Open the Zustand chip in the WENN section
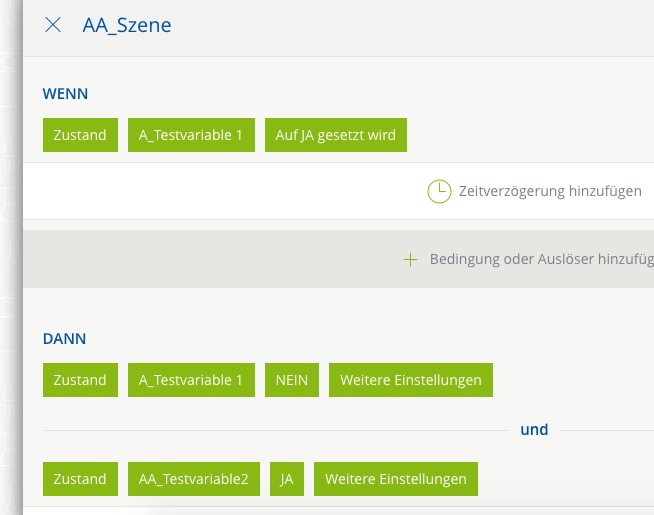 (80, 135)
